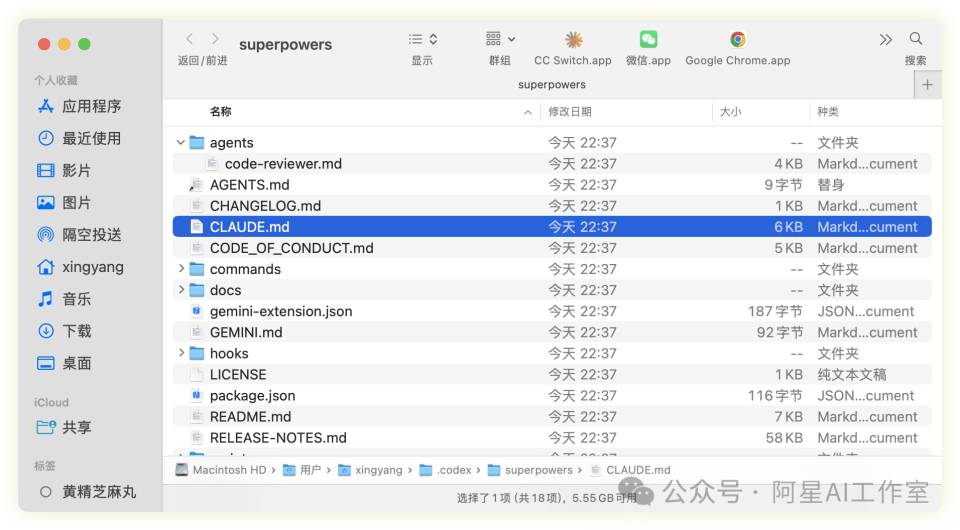The image size is (960, 530).
Task: Sort by the 名称 column header
Action: [x=220, y=111]
